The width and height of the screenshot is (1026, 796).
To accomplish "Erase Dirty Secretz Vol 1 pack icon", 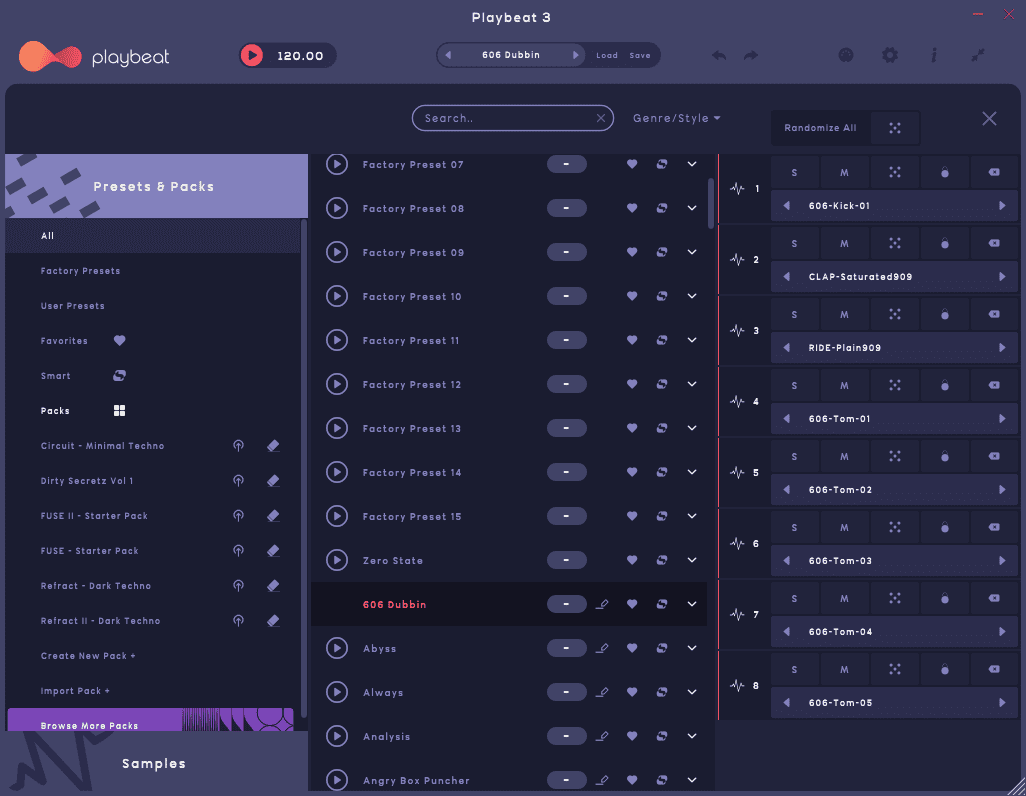I will click(274, 480).
